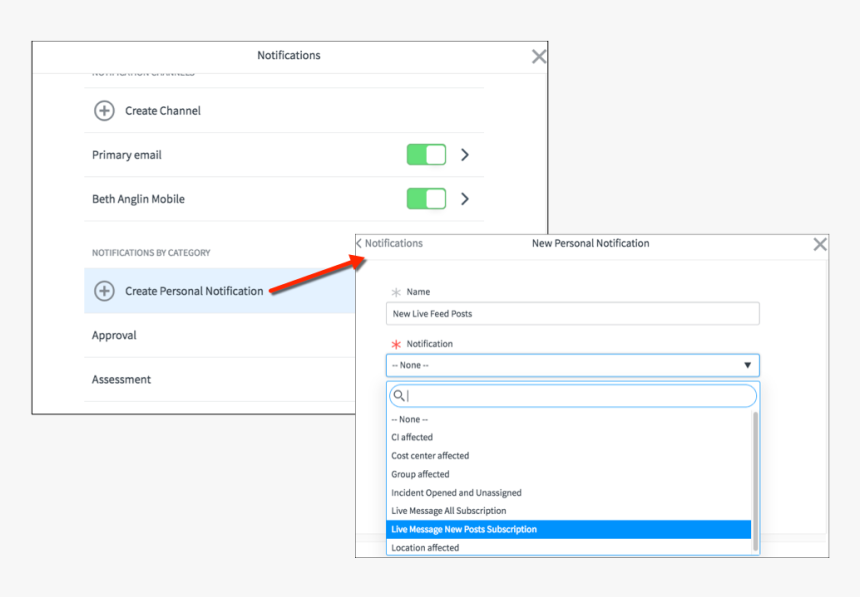Pick Incident Opened and Unassigned option
This screenshot has height=597, width=860.
(x=456, y=493)
